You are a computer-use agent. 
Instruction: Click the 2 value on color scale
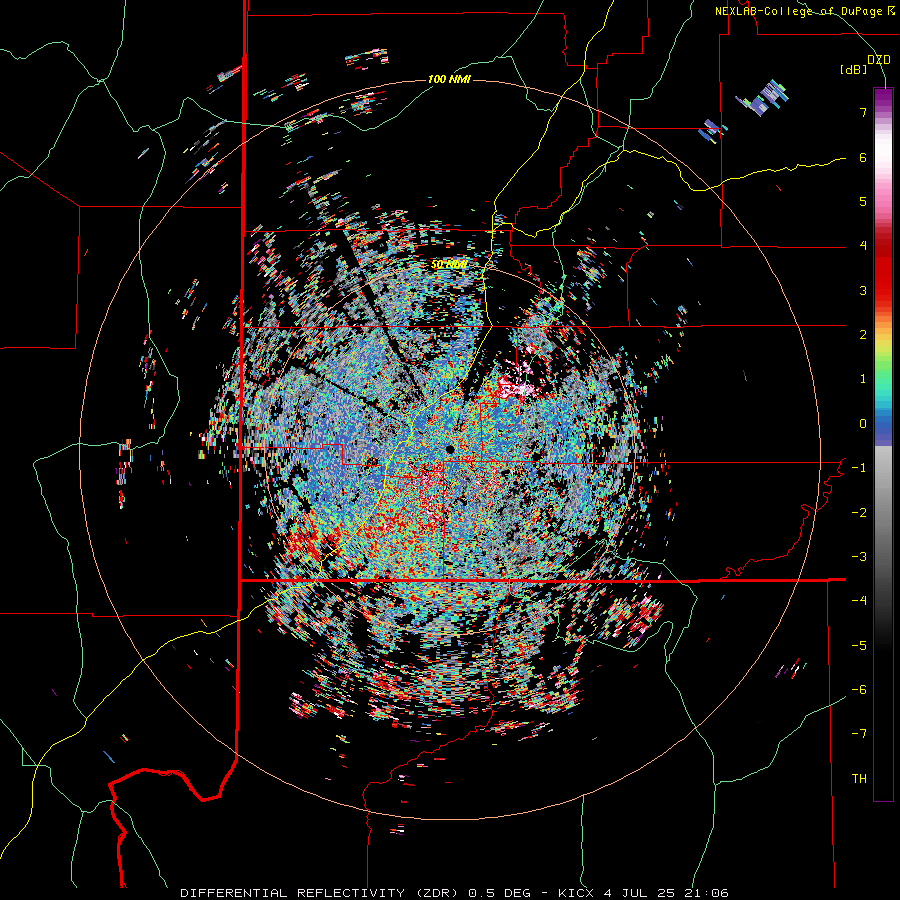tap(863, 335)
